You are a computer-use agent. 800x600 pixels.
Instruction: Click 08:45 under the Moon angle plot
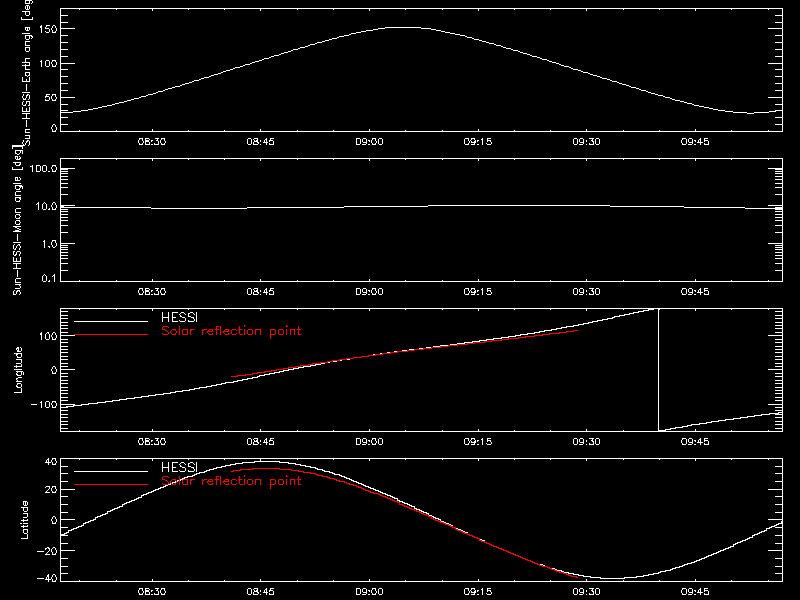(260, 292)
